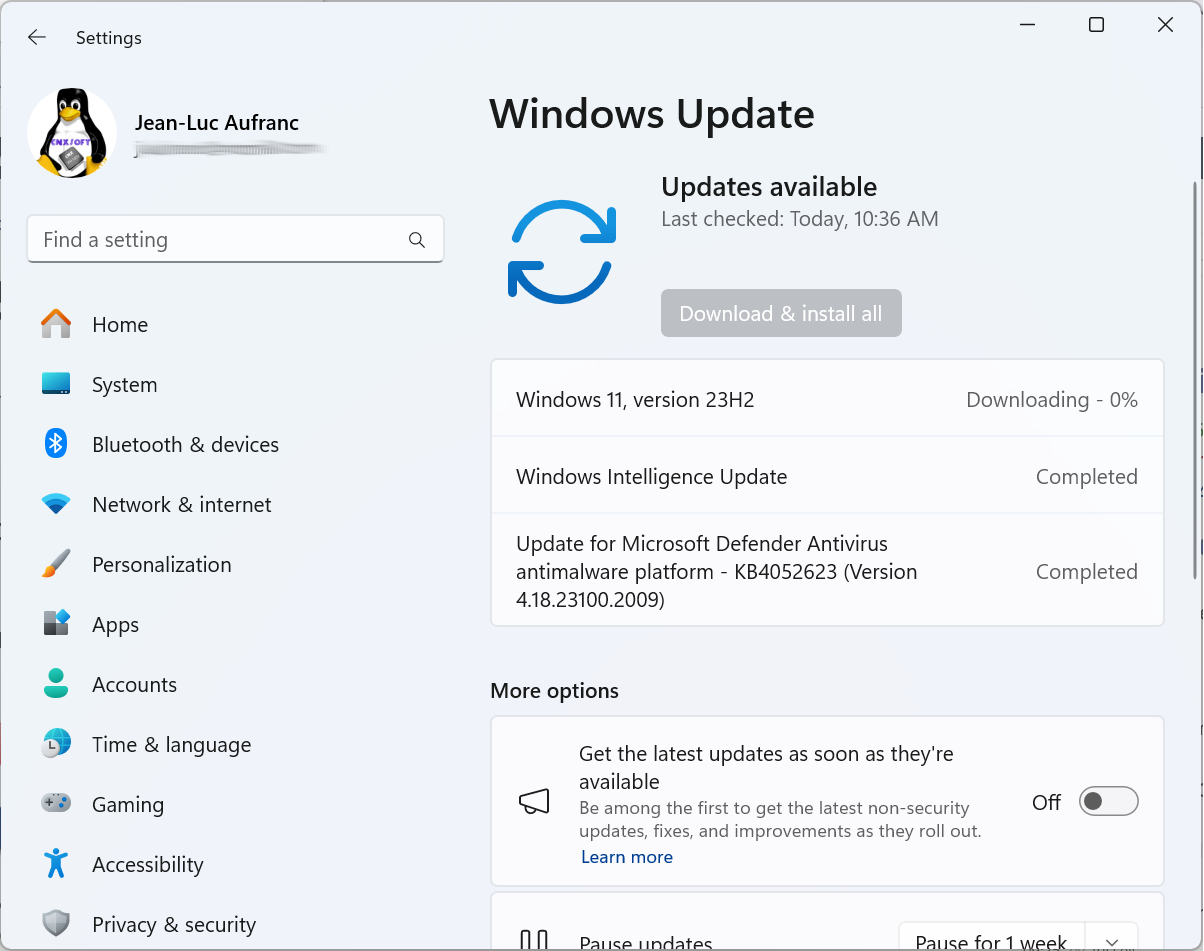Click 'Download & install all' button
1204x951 pixels.
[x=781, y=313]
